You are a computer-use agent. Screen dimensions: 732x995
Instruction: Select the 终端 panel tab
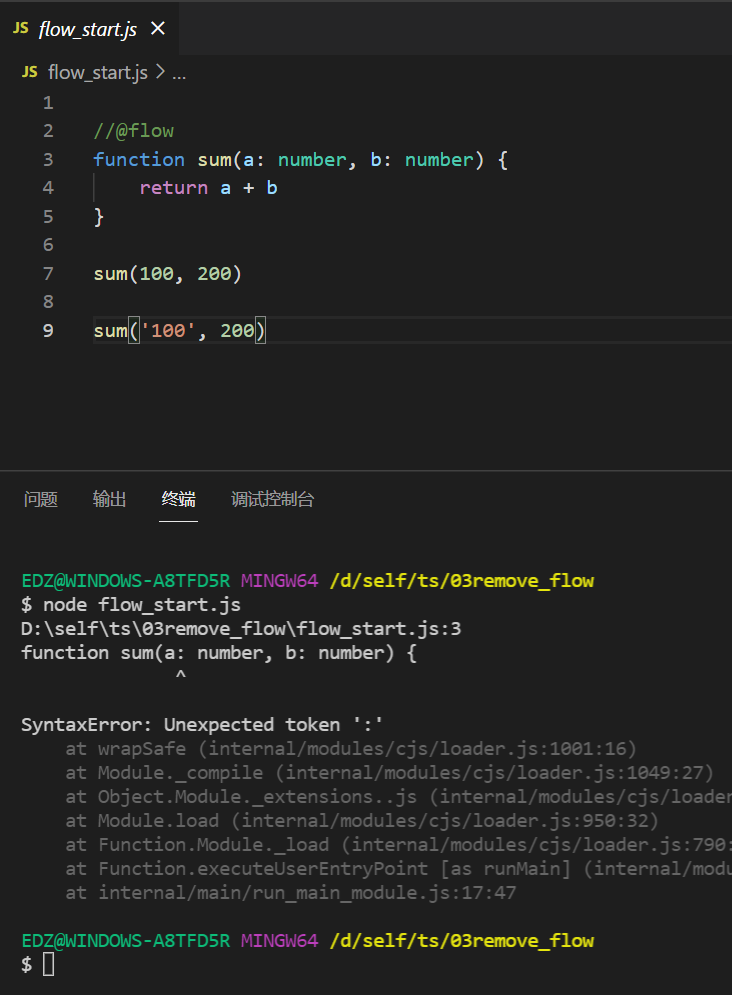pyautogui.click(x=178, y=499)
